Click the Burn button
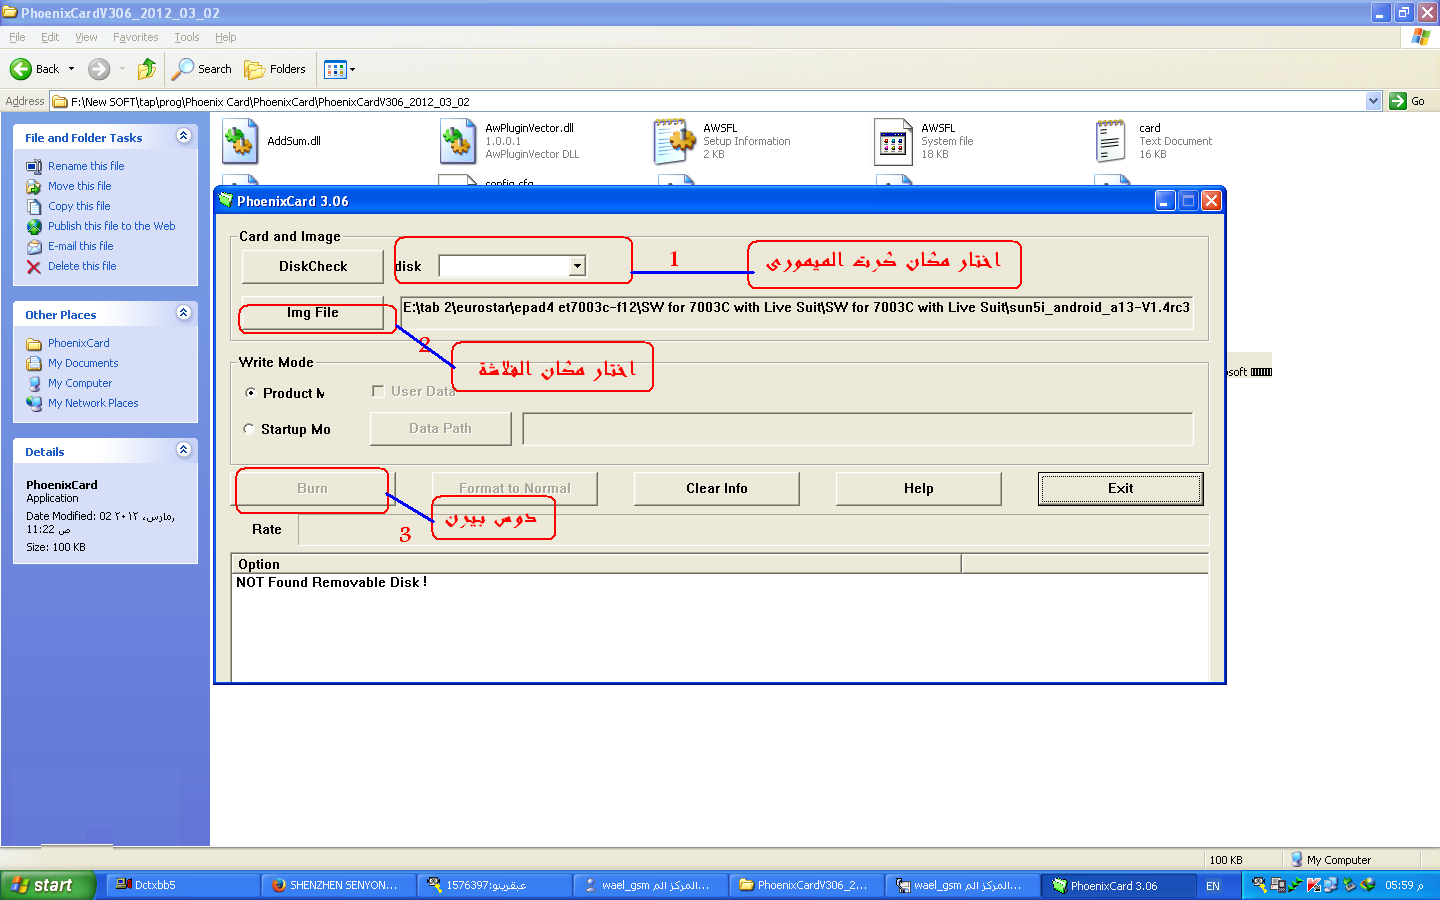Screen dimensions: 1440x900 (313, 488)
